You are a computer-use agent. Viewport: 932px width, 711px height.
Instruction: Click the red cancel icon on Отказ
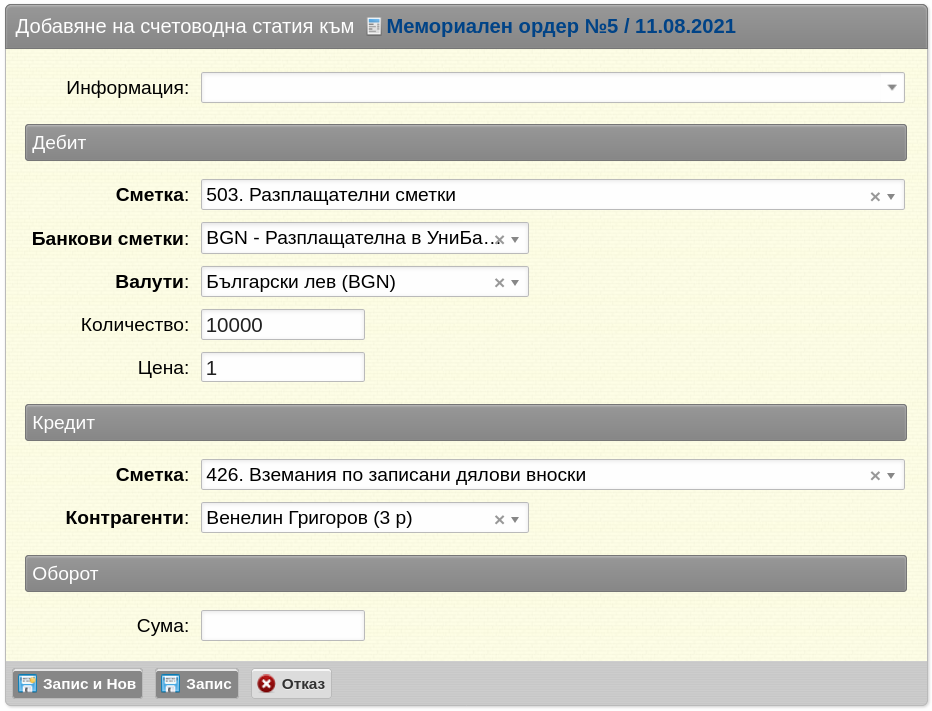[x=266, y=684]
